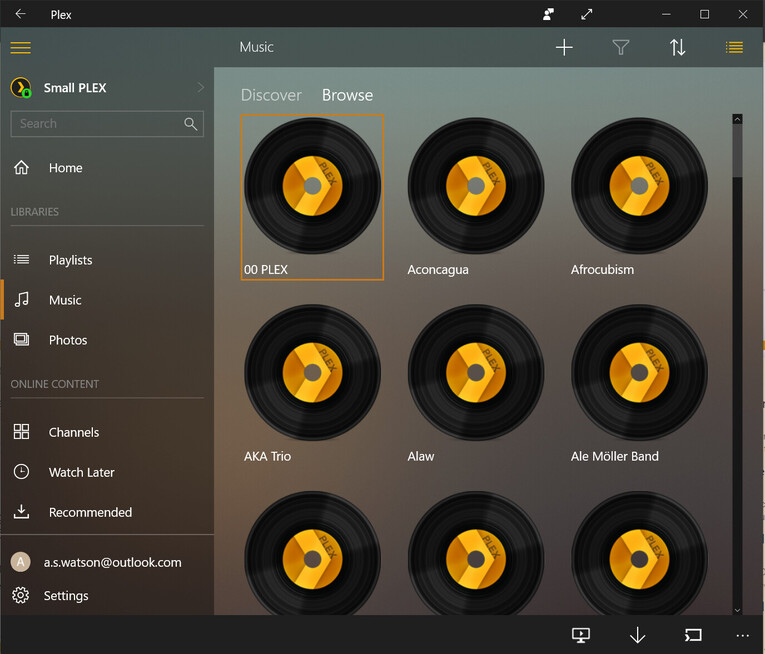Viewport: 765px width, 654px height.
Task: Select the 'AKA Trio' artist name text
Action: (x=267, y=456)
